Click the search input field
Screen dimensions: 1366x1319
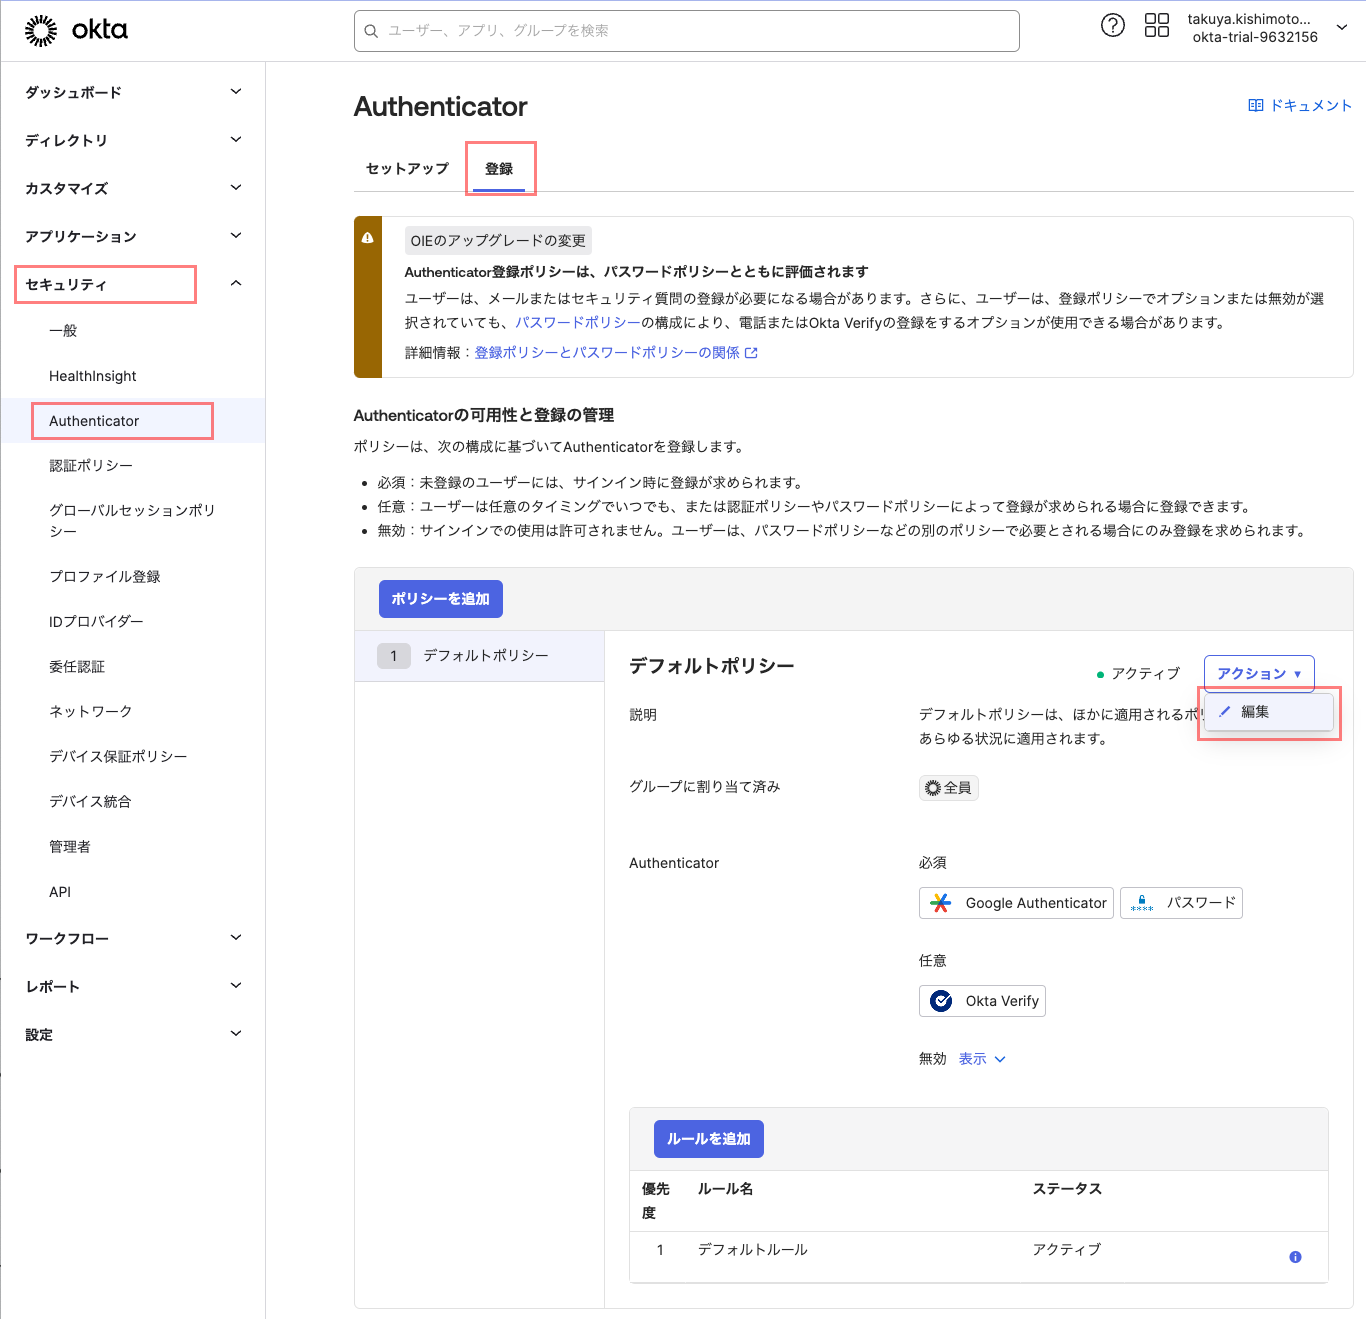tap(686, 31)
